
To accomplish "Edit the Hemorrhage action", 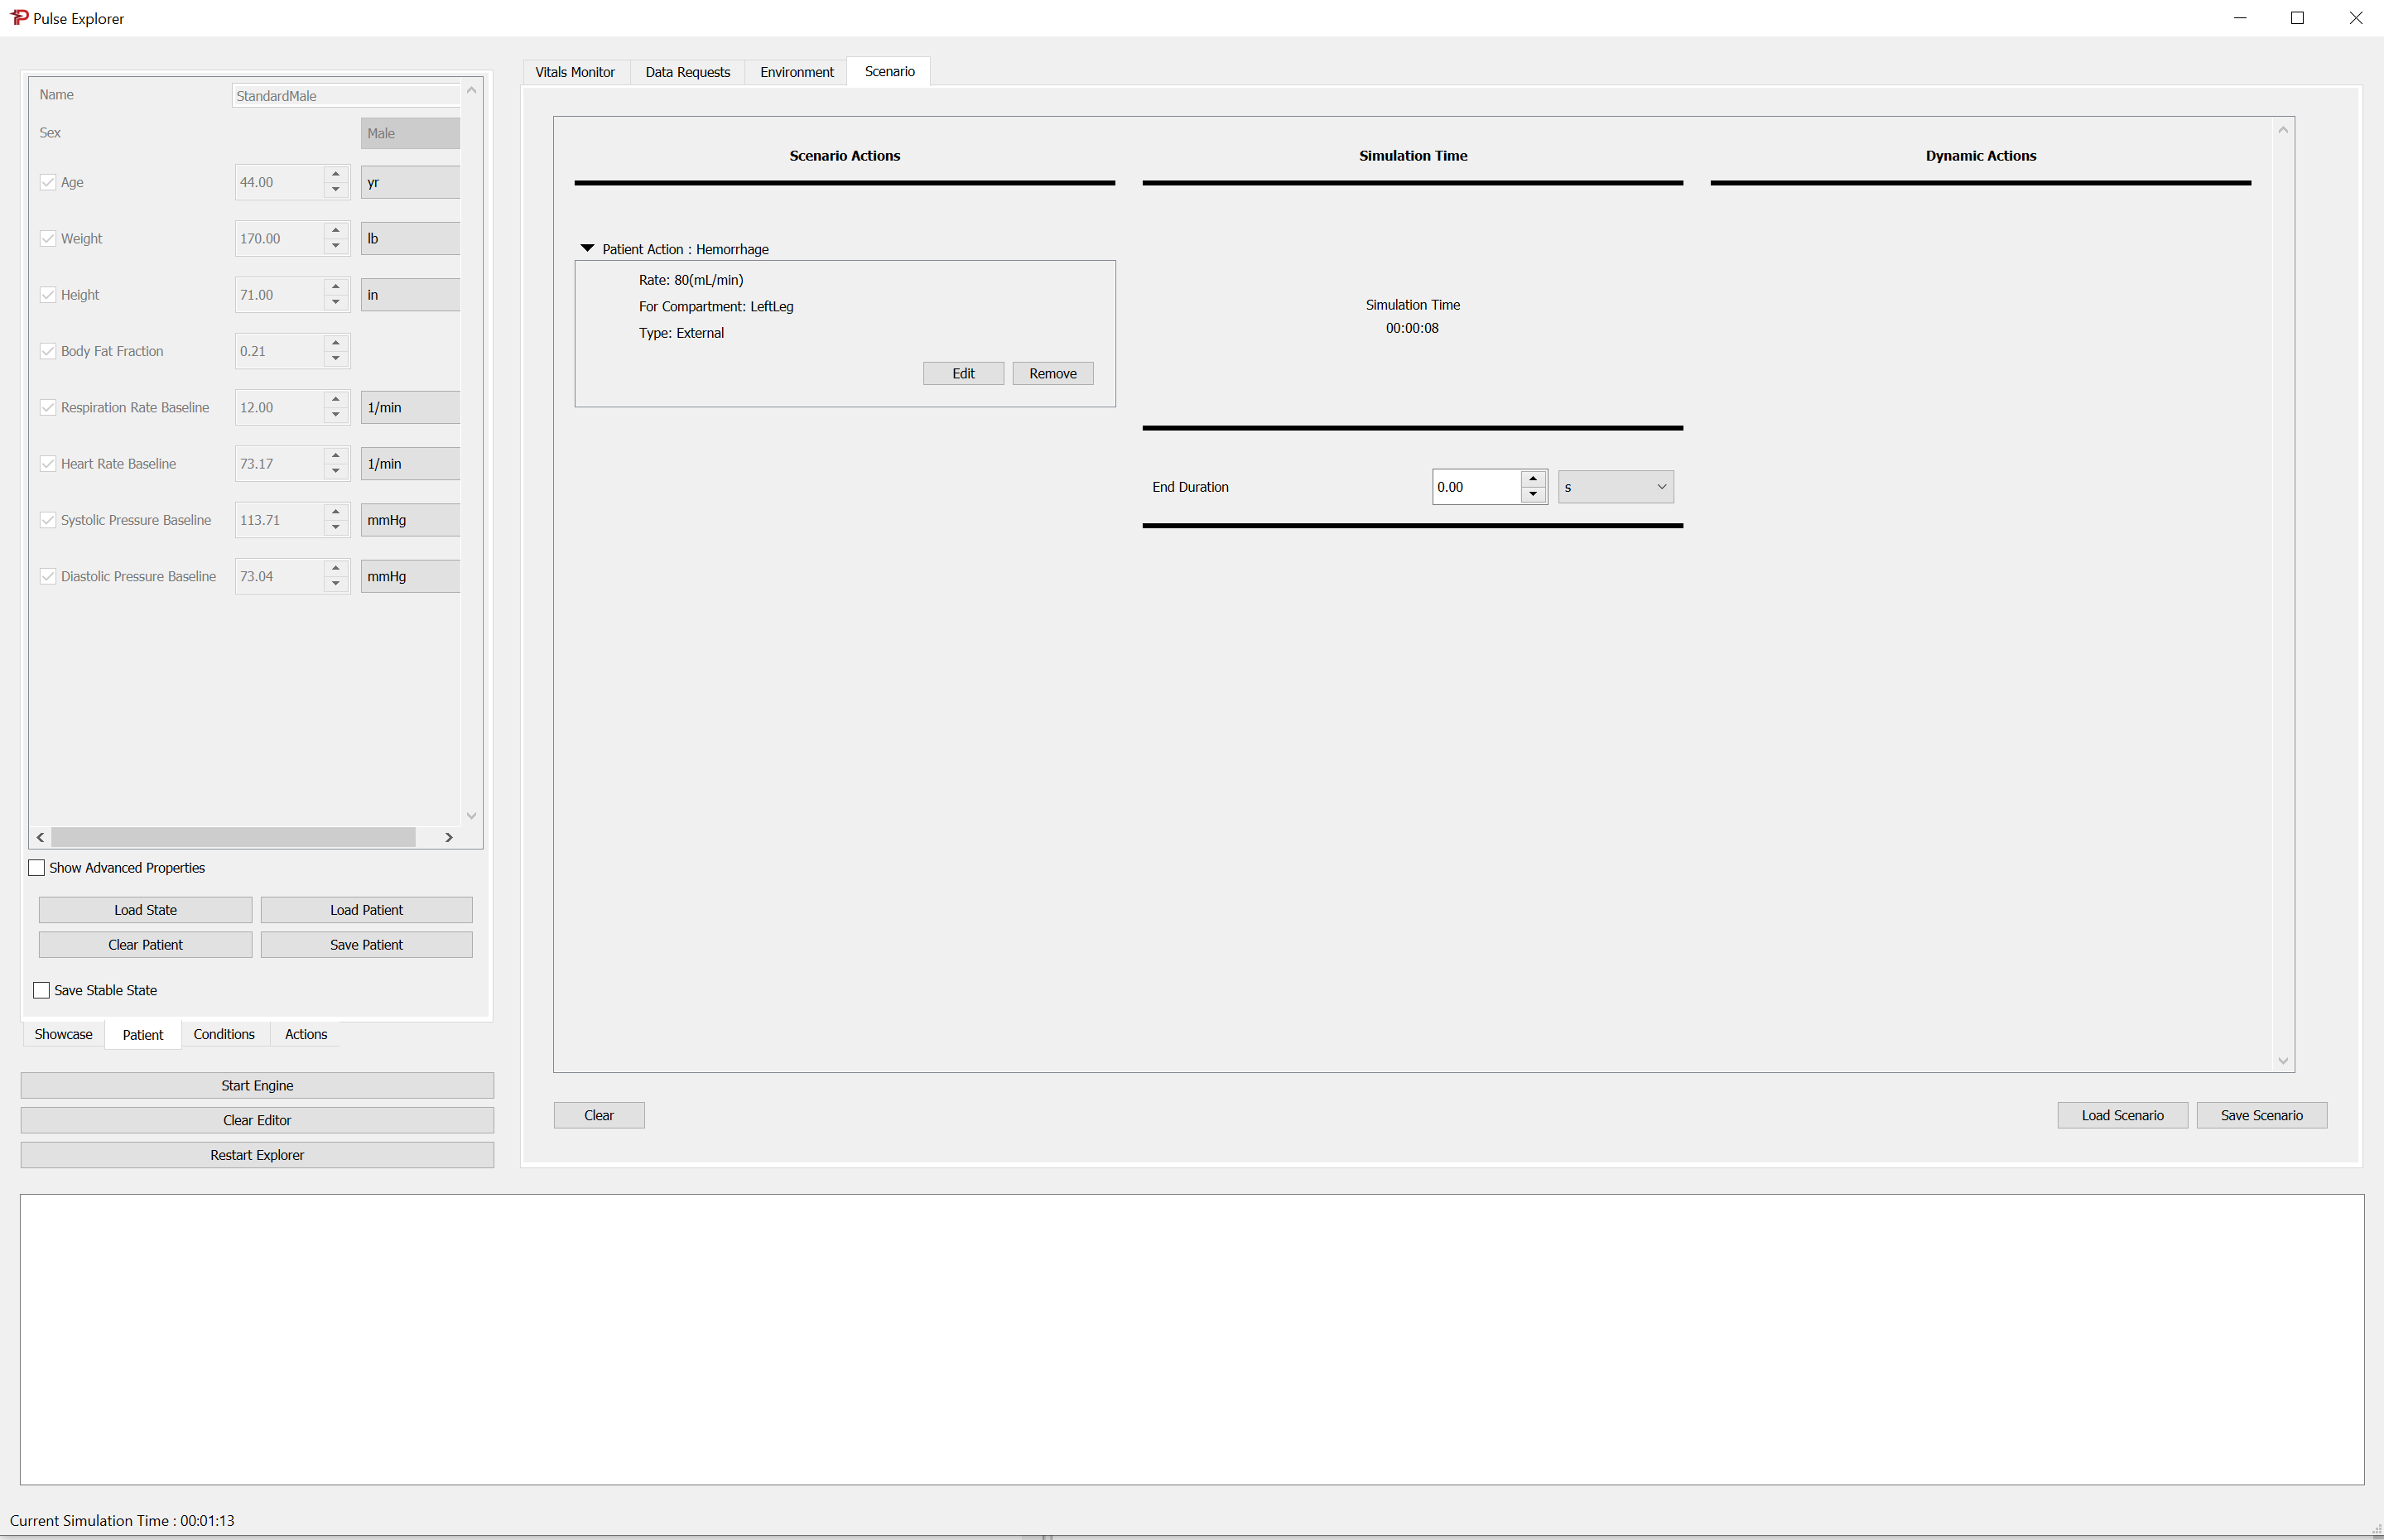I will coord(963,373).
